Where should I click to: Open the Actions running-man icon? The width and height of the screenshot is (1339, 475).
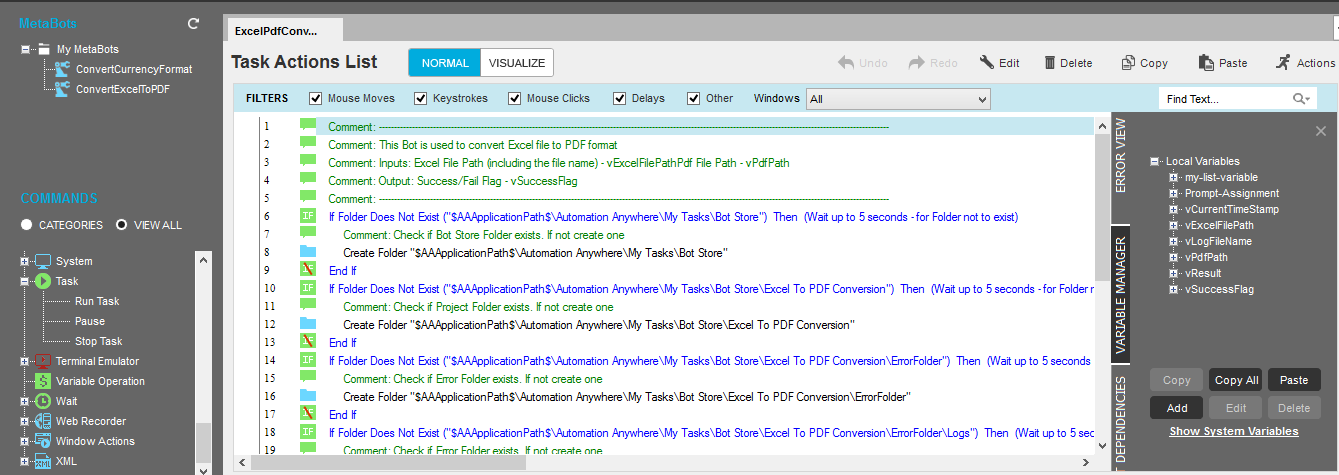tap(1283, 62)
